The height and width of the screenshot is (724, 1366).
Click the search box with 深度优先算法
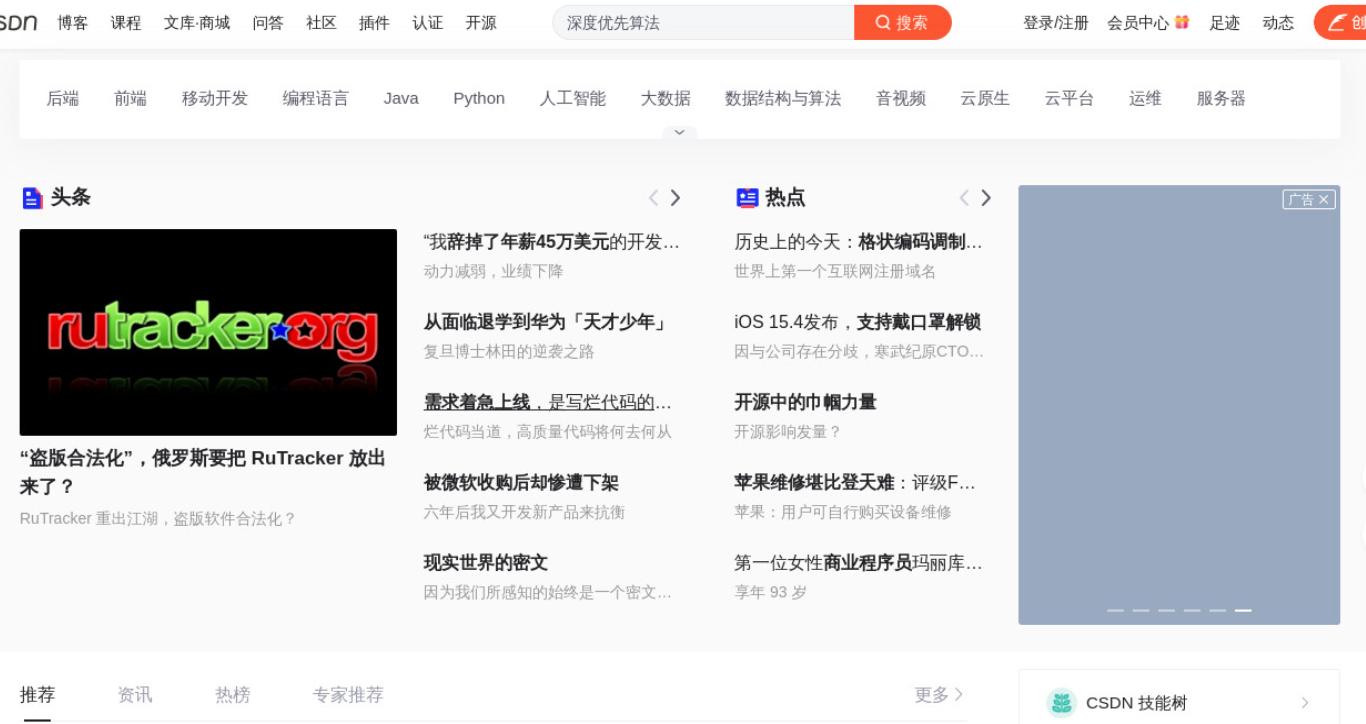tap(704, 22)
